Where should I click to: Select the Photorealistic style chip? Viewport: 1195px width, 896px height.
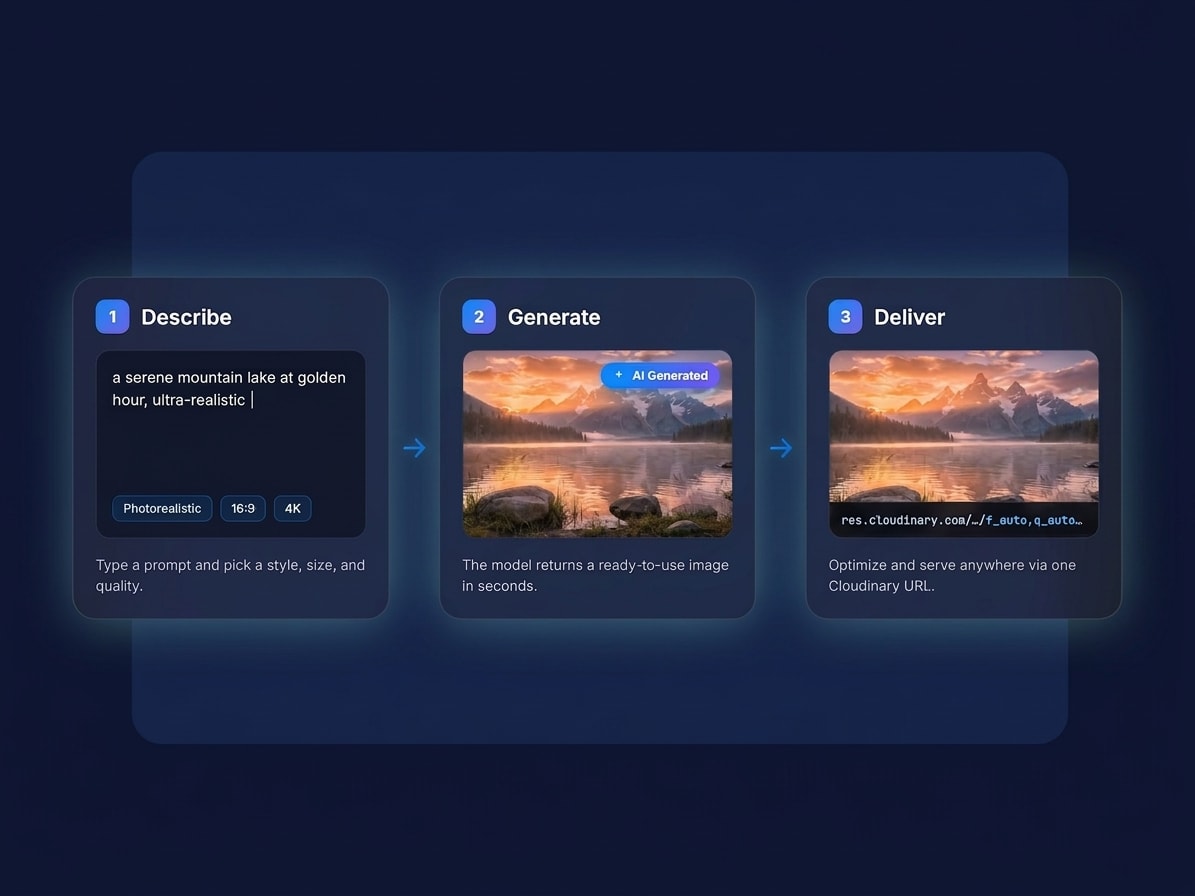(x=162, y=508)
